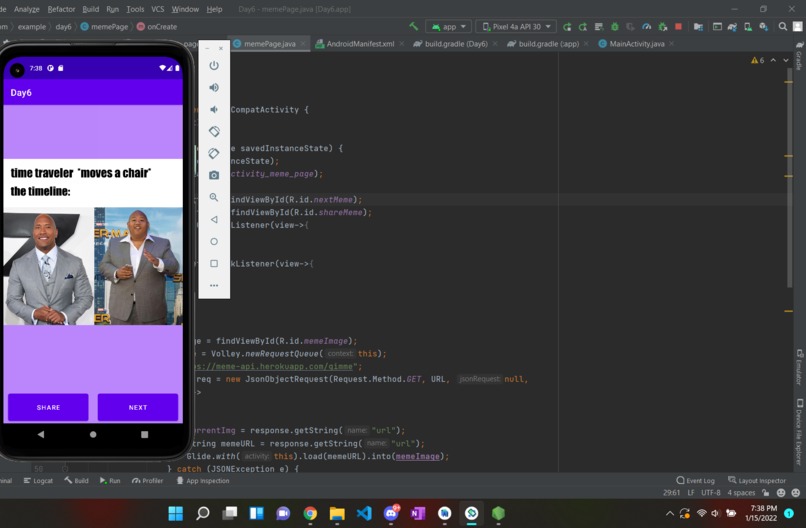Open the Pixel 4a API 30 device dropdown
Screen dimensions: 806x528
coord(516,27)
